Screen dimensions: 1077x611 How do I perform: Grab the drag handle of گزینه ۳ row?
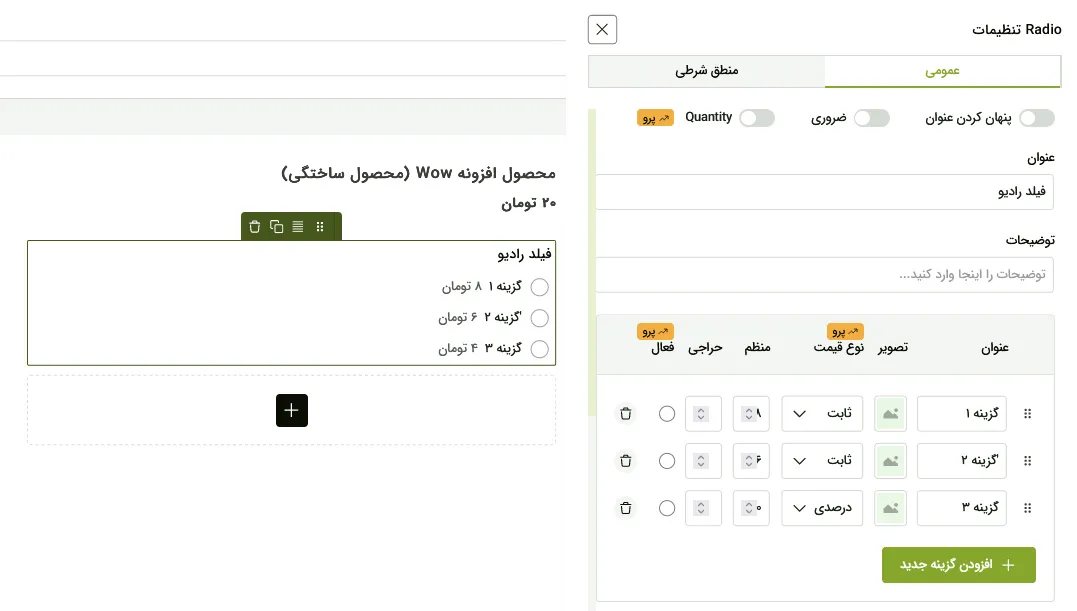1028,508
